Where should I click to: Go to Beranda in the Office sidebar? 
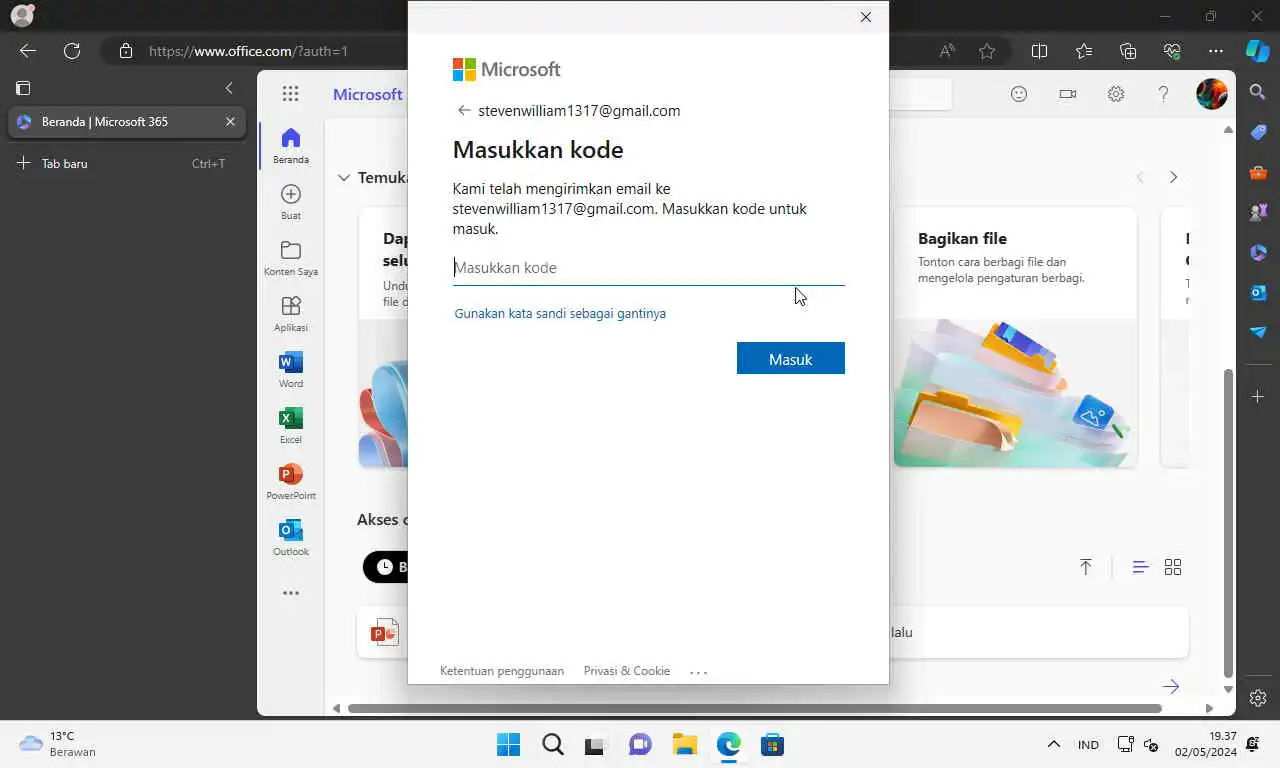pos(290,145)
